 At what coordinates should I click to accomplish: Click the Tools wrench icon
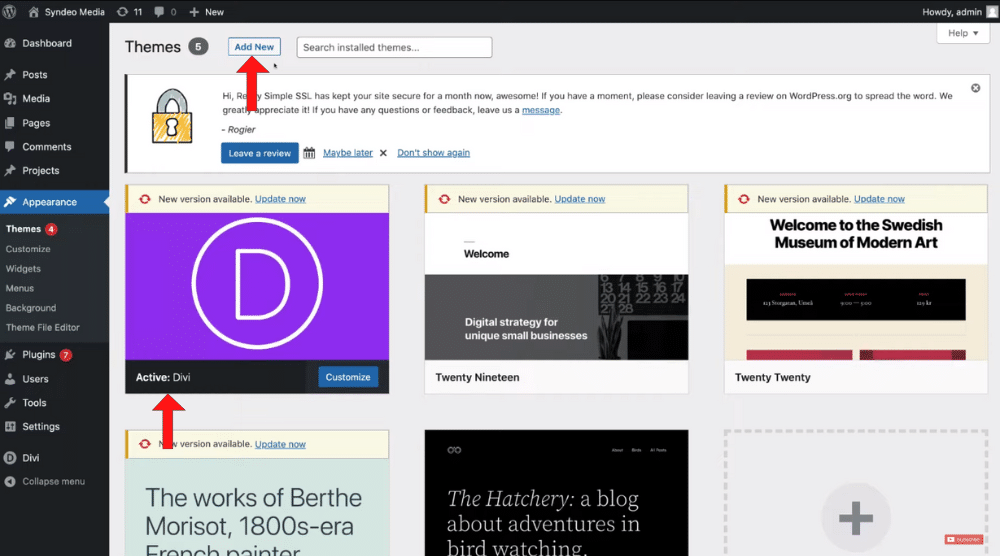pyautogui.click(x=10, y=403)
